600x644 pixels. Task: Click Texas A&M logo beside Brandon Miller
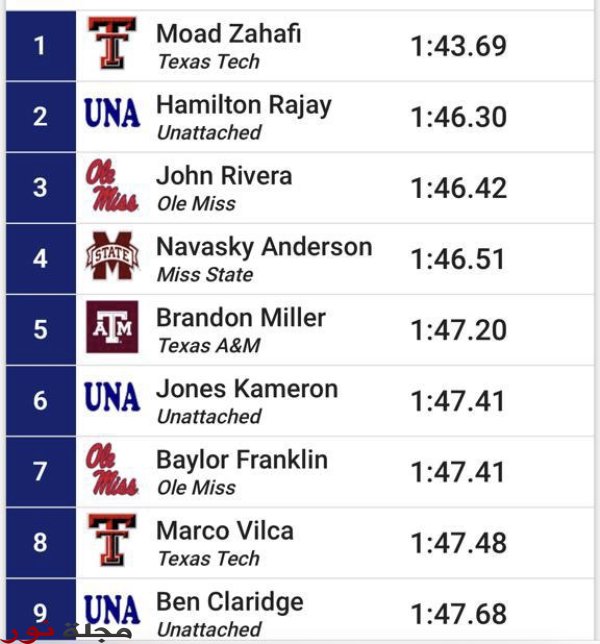tap(112, 327)
